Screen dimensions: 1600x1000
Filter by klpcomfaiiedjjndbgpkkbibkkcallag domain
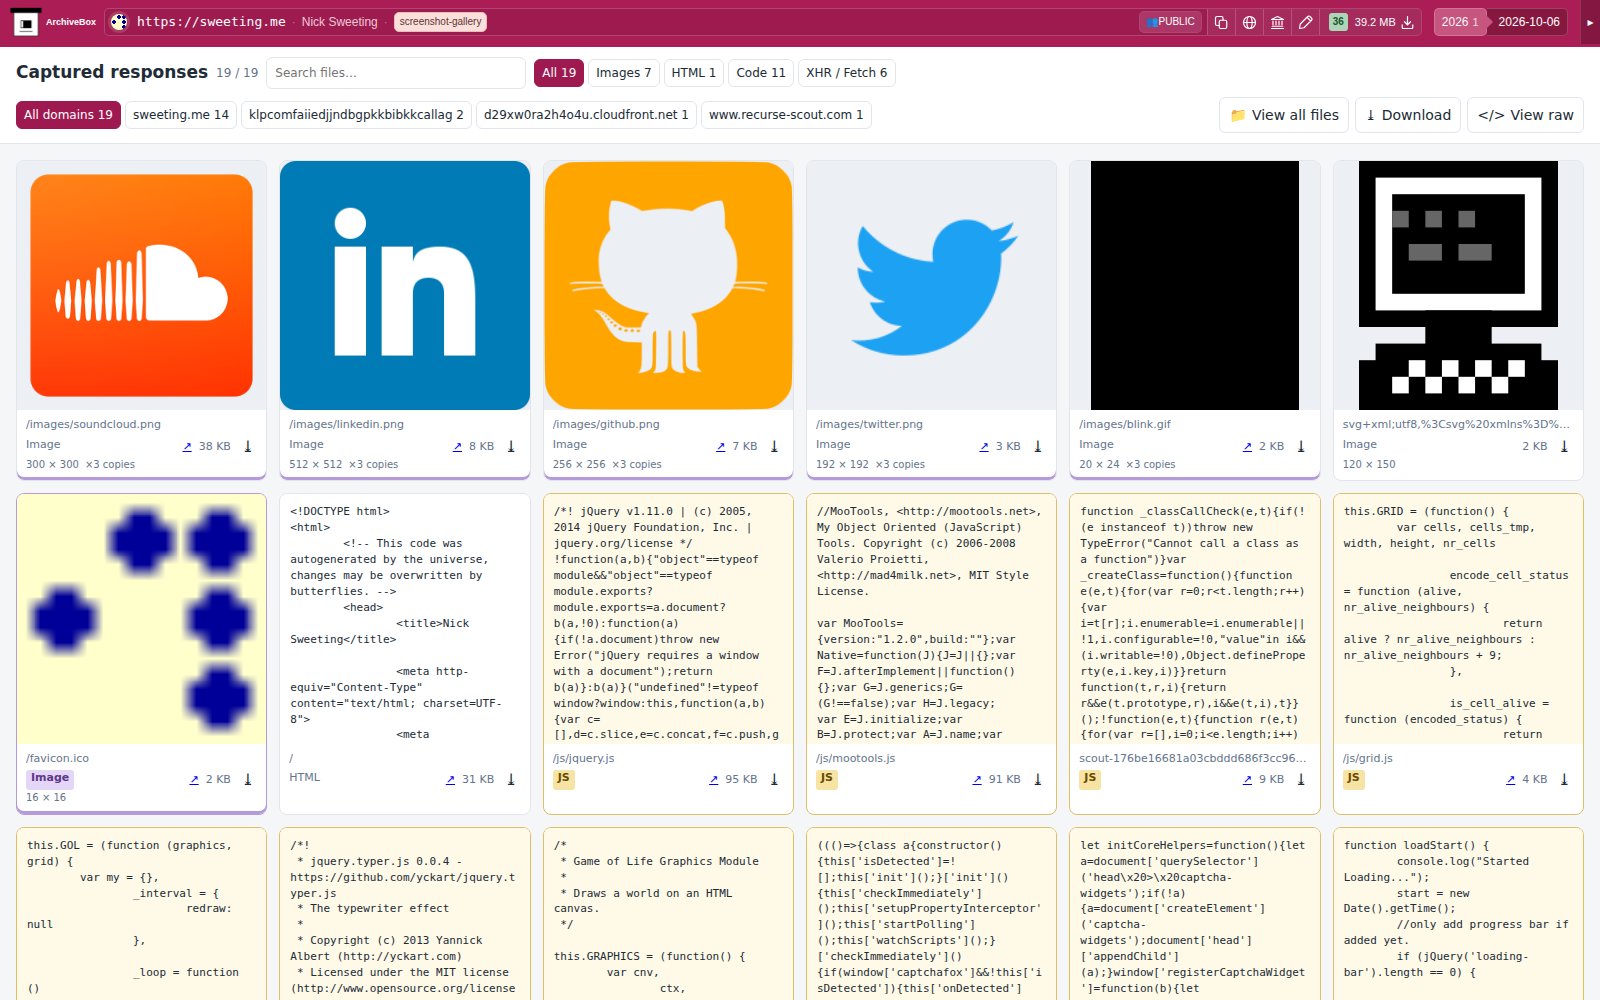(x=356, y=115)
